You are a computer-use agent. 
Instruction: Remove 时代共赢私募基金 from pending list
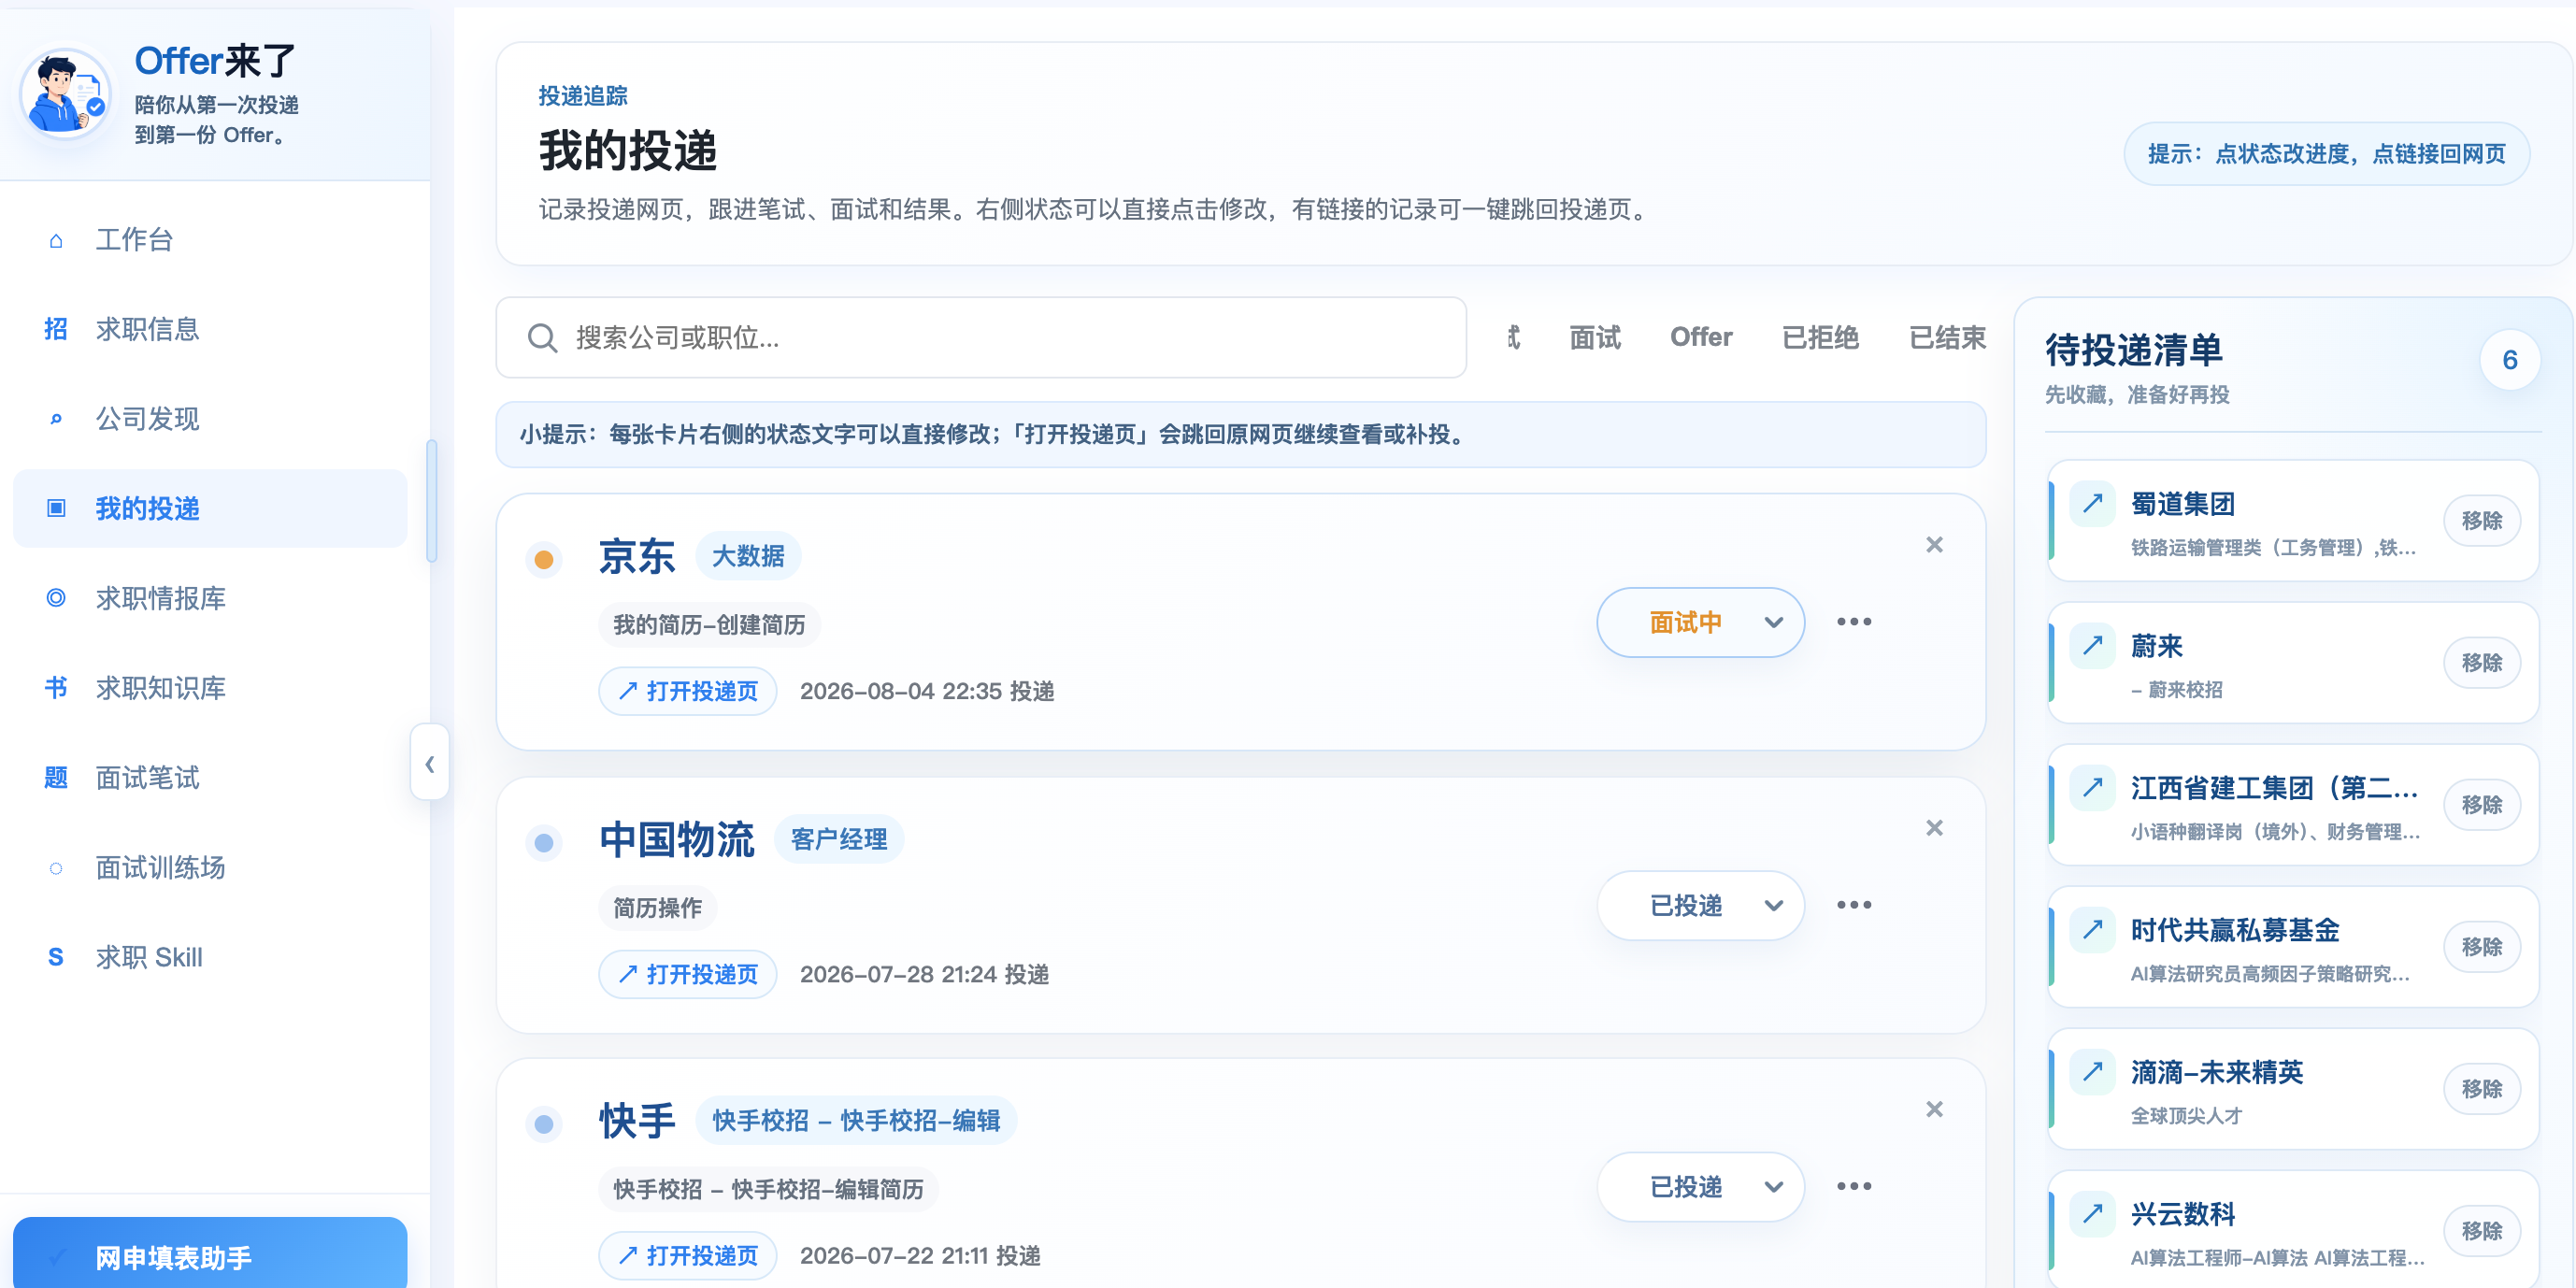(2481, 947)
